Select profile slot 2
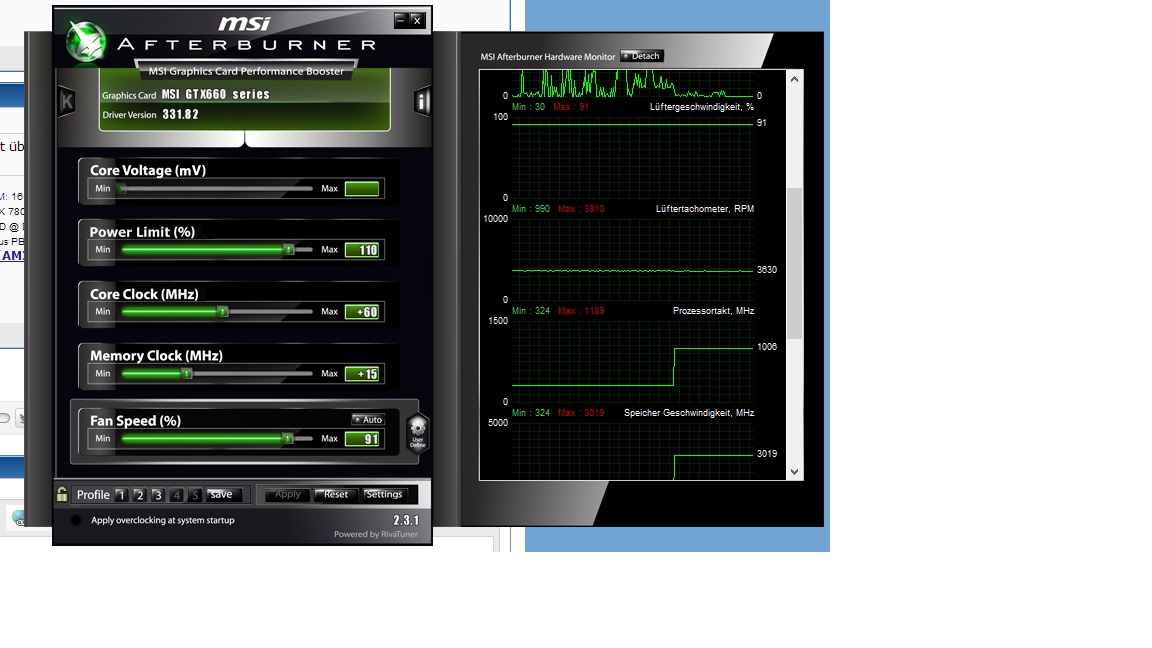Screen dimensions: 1152x648 click(140, 495)
